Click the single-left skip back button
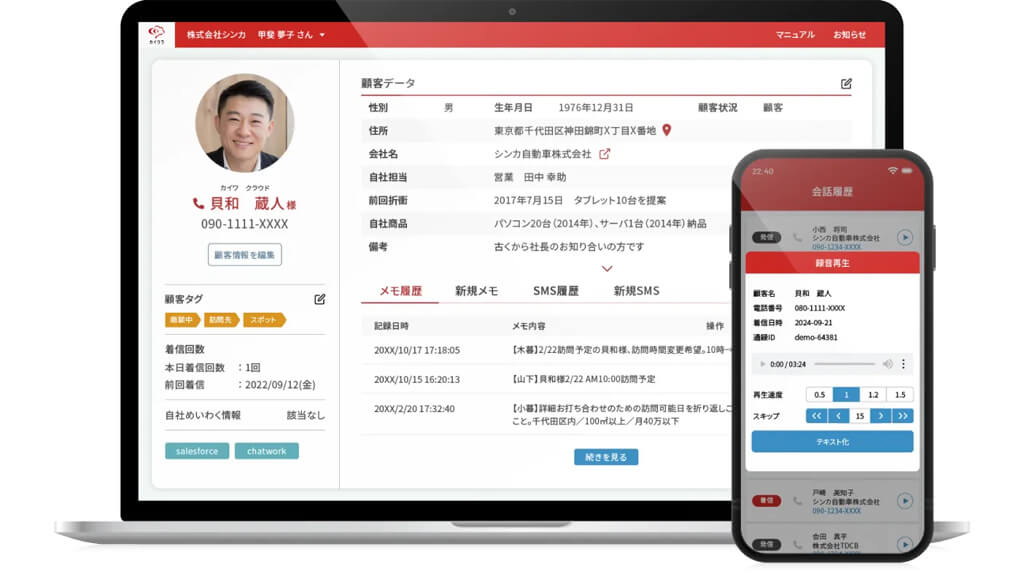The height and width of the screenshot is (574, 1024). [839, 416]
